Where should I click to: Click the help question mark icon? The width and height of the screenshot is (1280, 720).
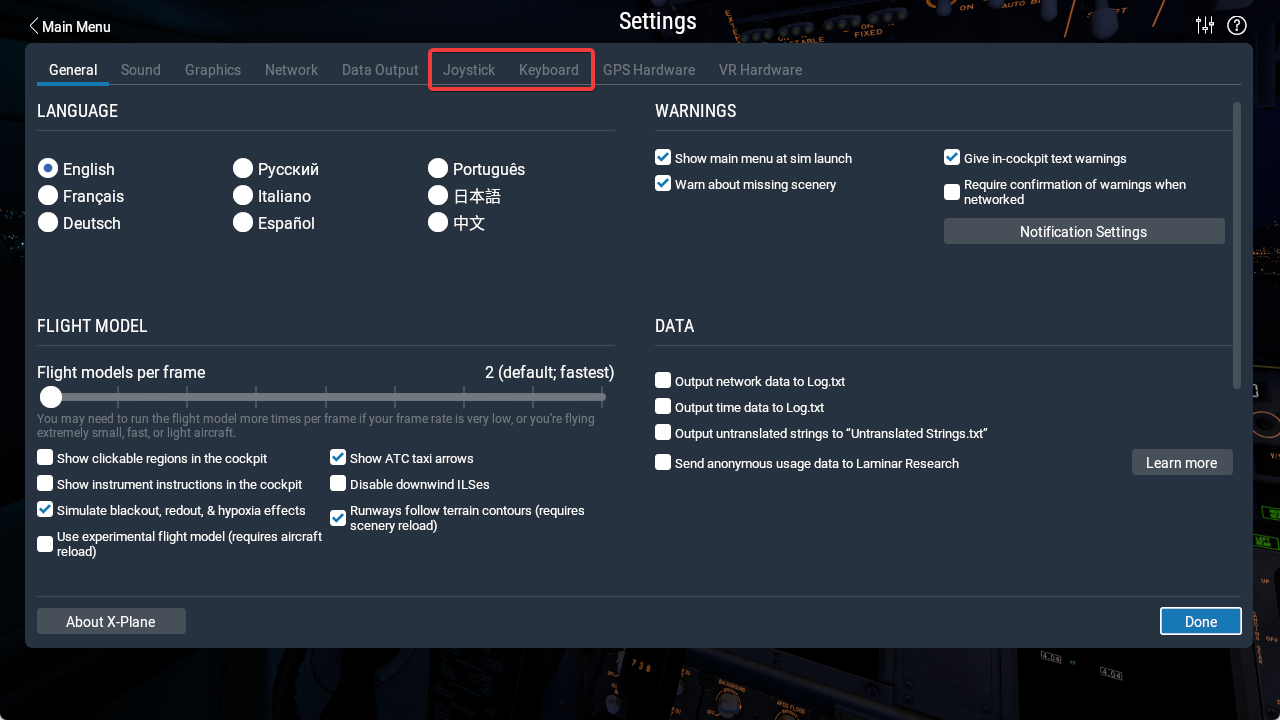[x=1236, y=25]
